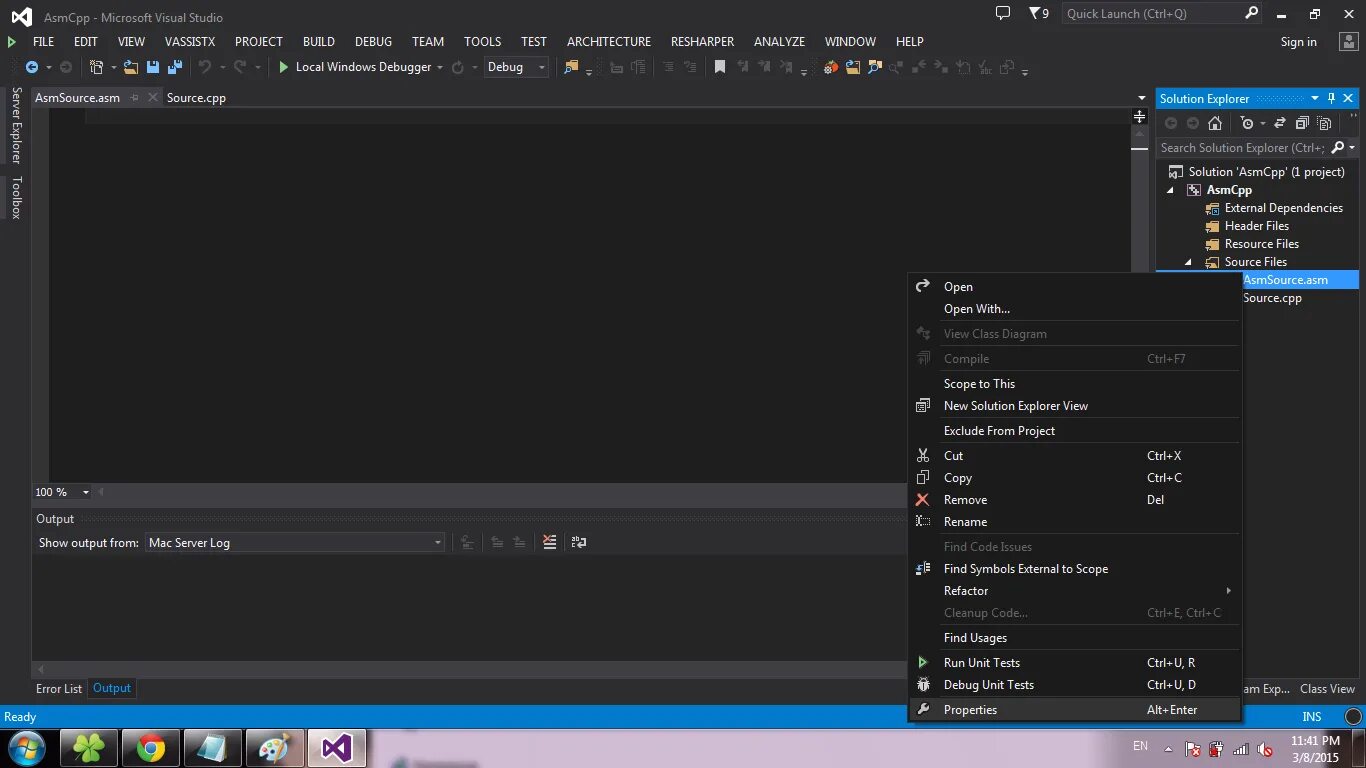This screenshot has height=768, width=1366.
Task: Click Remove in the context menu
Action: 1075,500
